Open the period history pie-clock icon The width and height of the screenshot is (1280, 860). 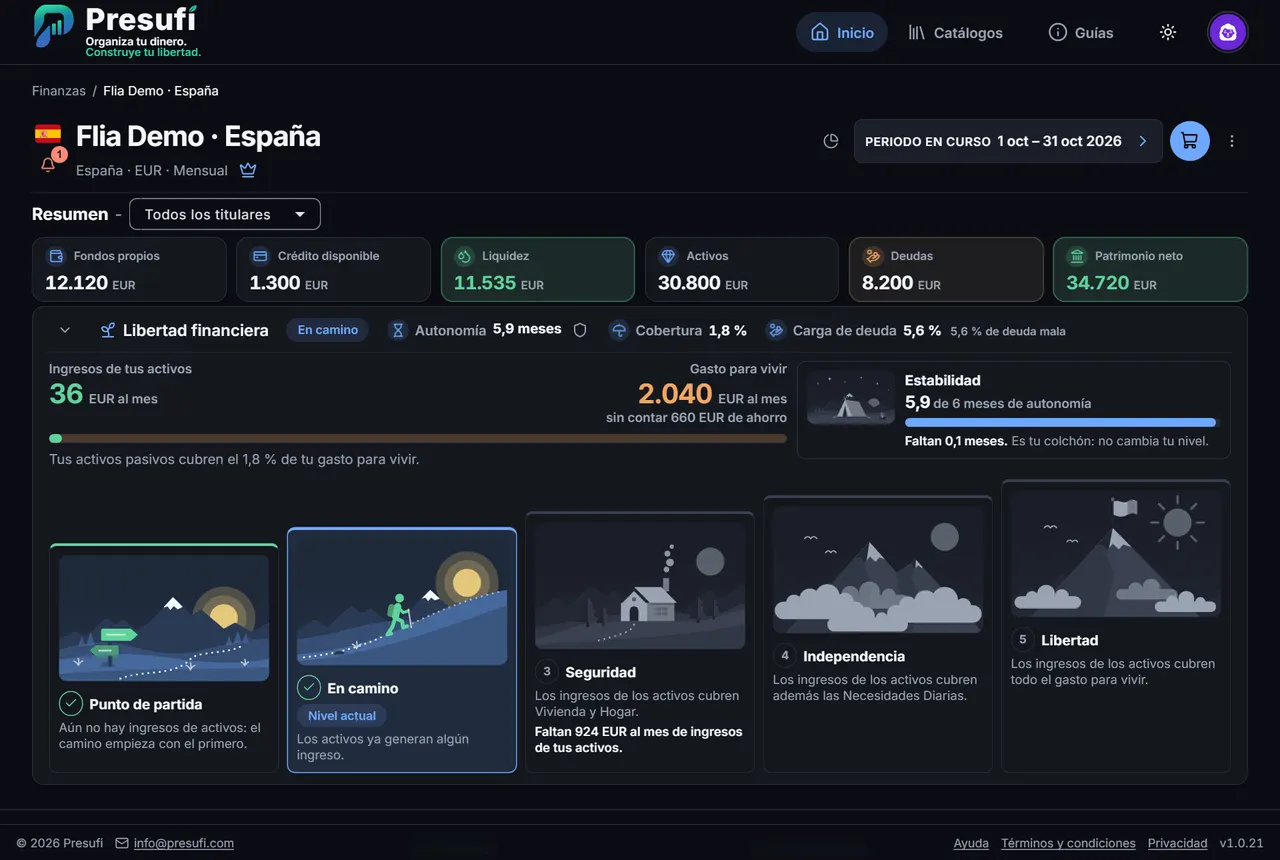pyautogui.click(x=831, y=141)
